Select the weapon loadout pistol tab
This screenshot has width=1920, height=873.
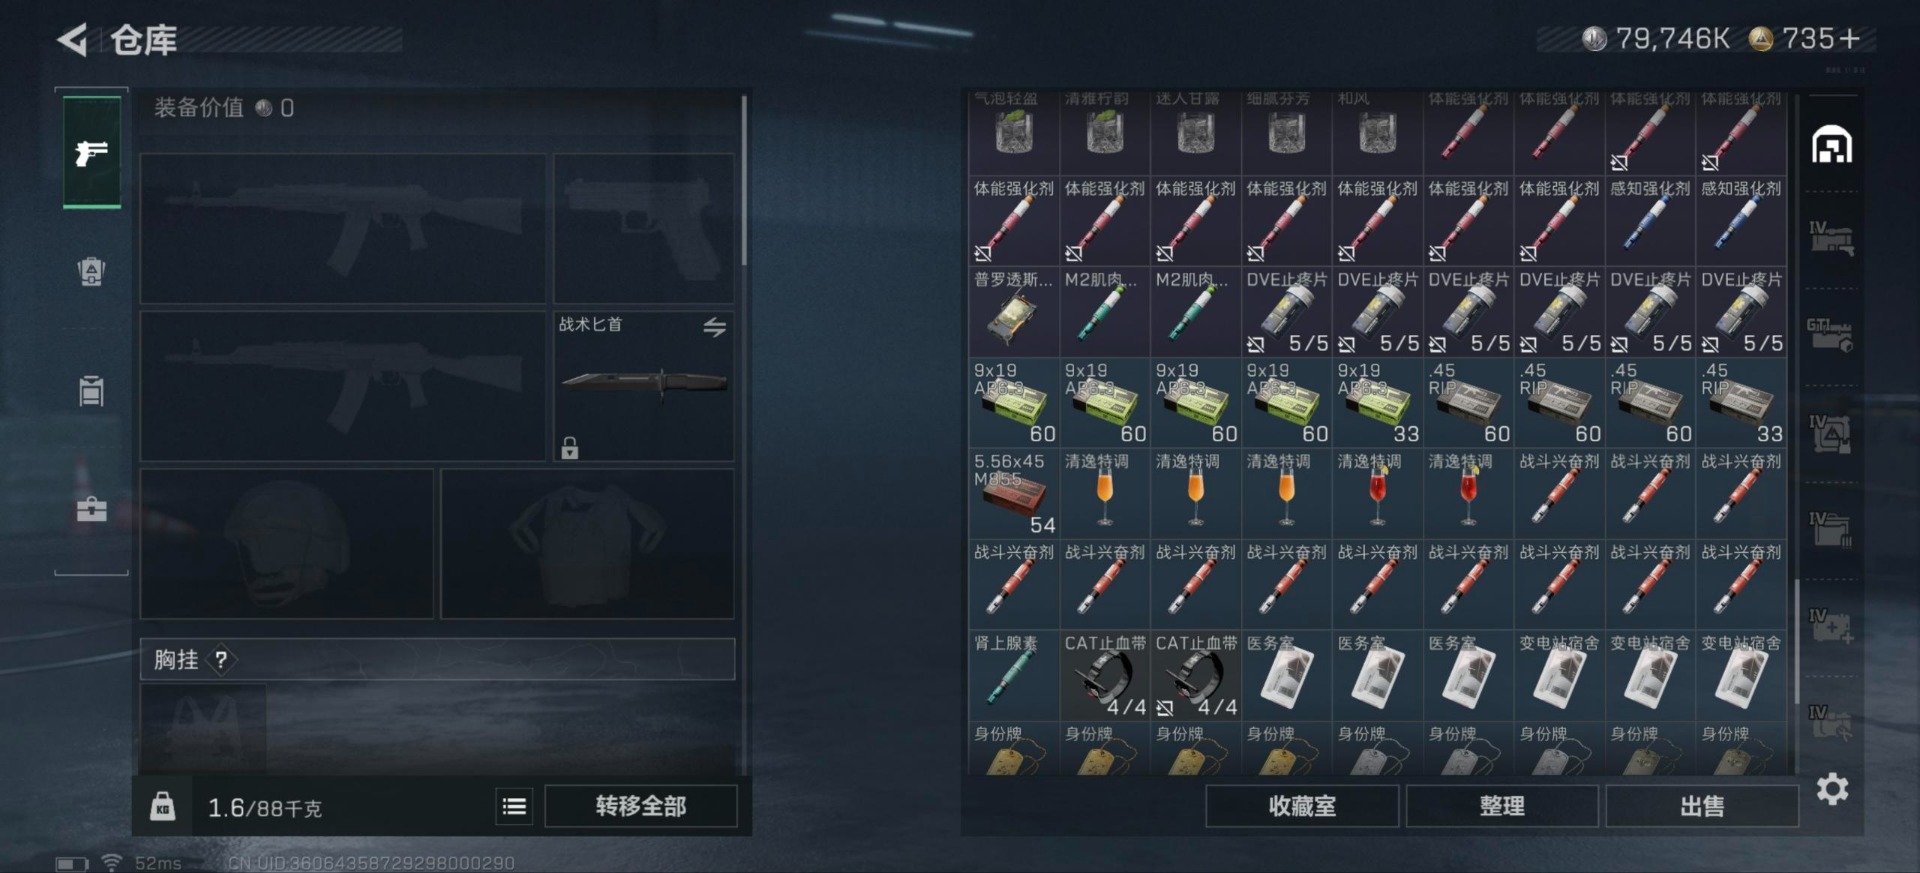pos(92,152)
